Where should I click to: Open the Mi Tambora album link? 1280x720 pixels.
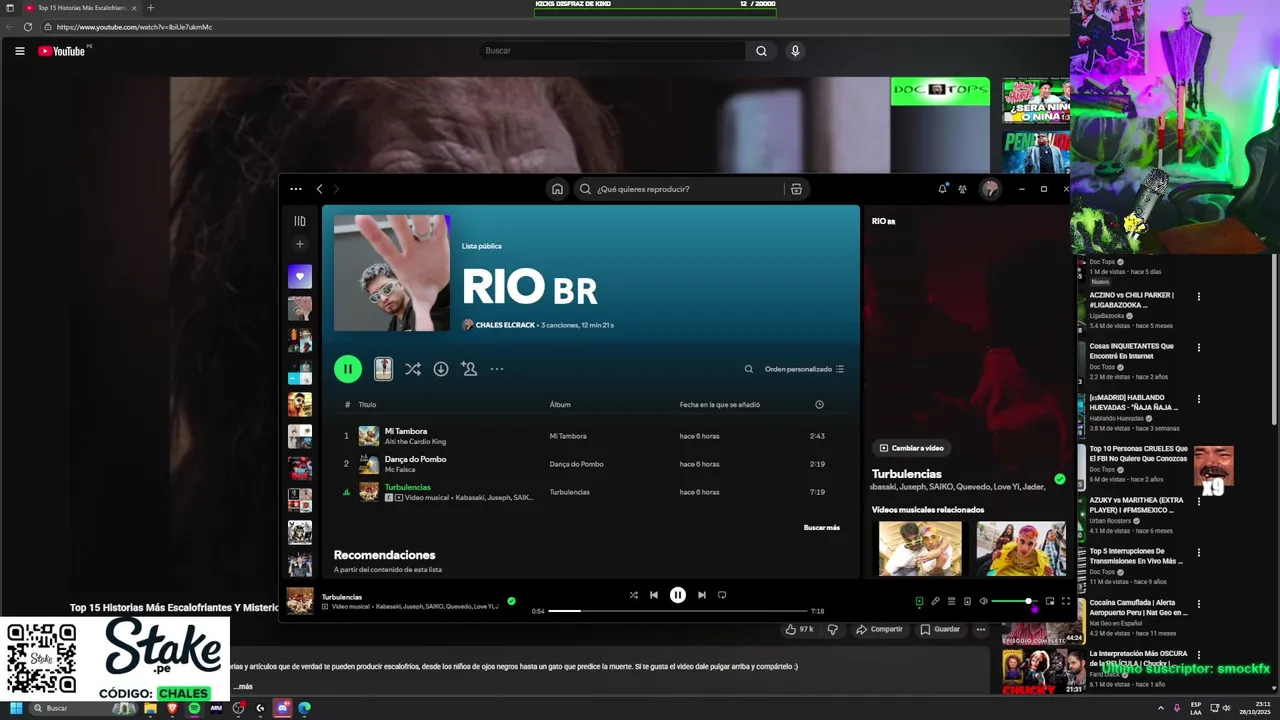[x=568, y=436]
